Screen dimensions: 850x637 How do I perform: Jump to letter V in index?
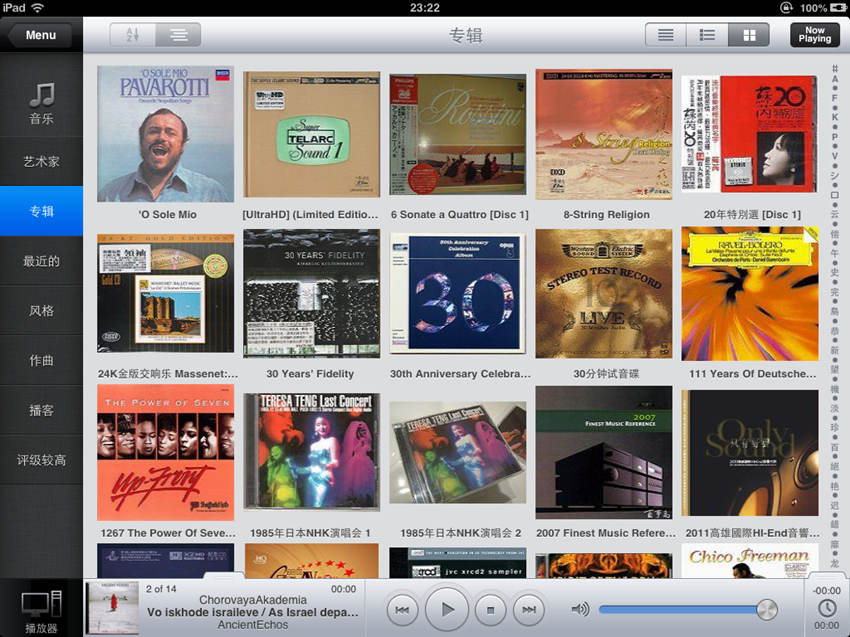[835, 156]
